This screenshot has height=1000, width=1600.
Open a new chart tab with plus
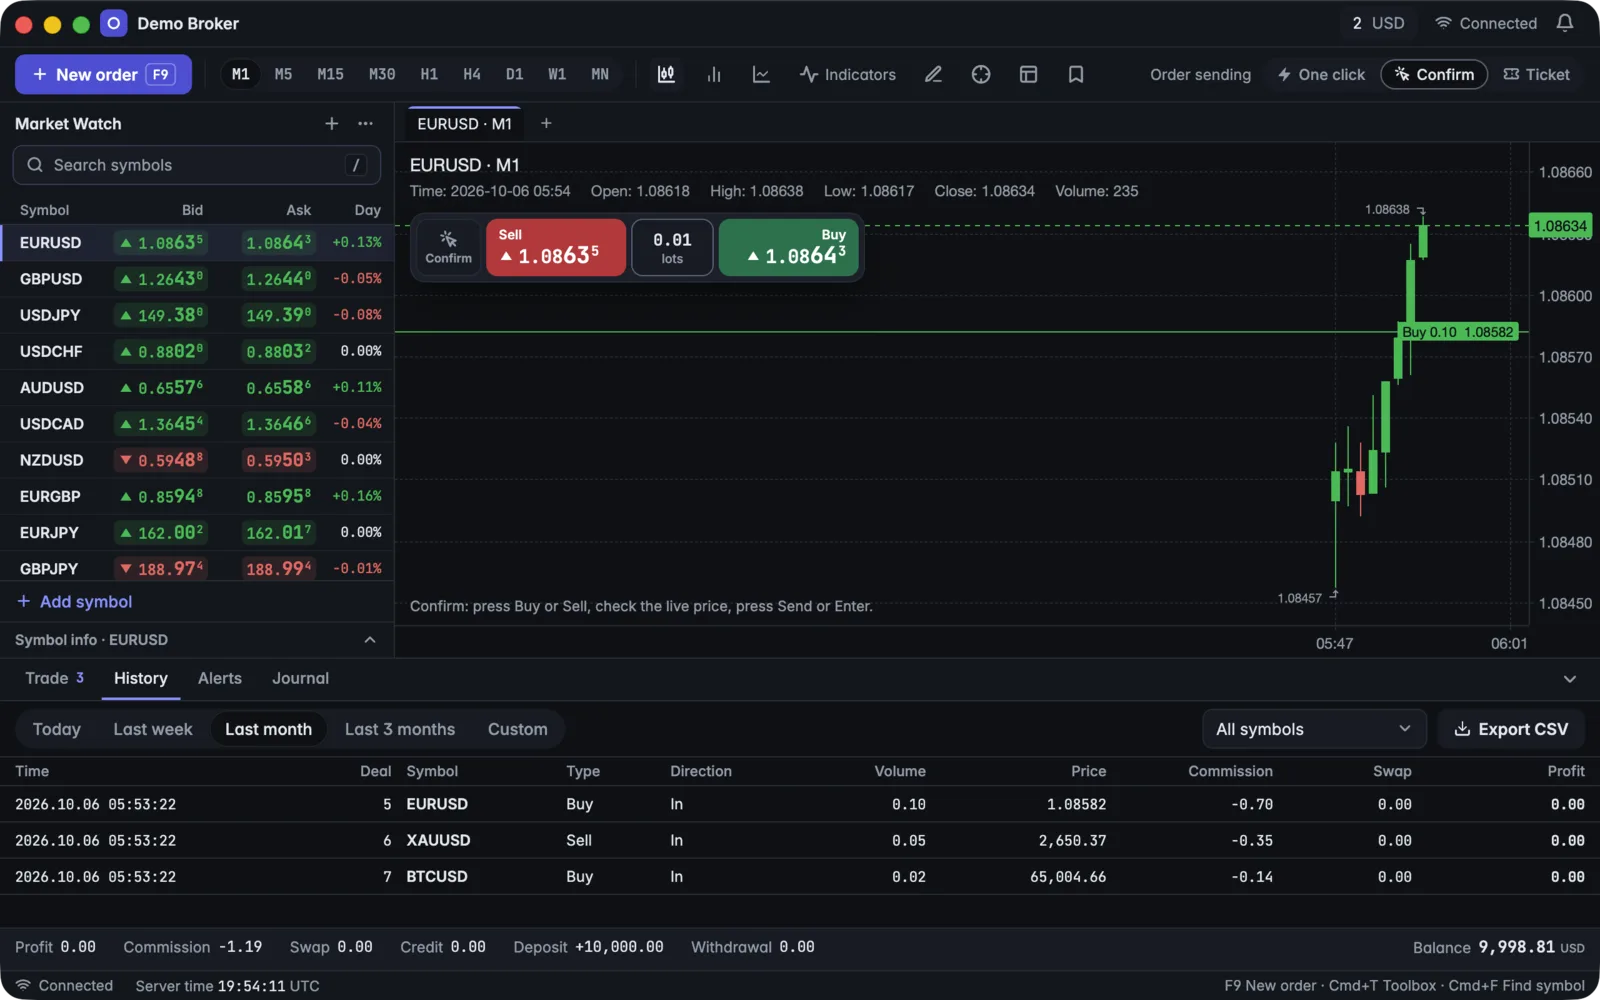click(546, 123)
